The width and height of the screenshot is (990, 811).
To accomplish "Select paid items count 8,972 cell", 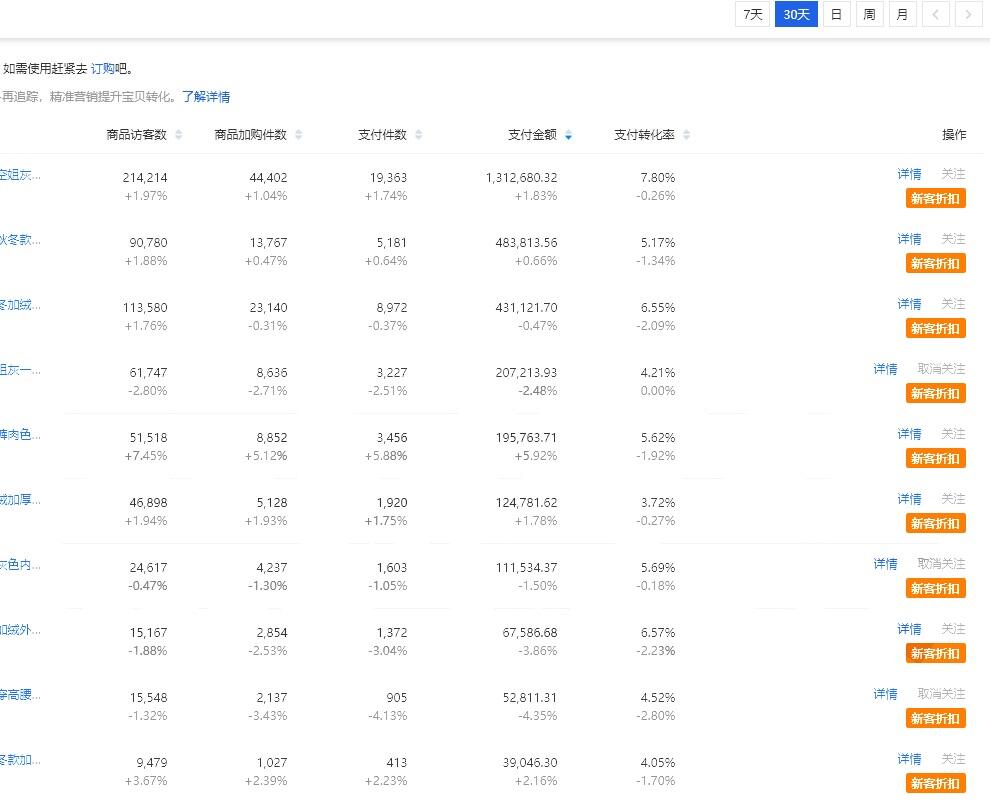I will pyautogui.click(x=392, y=308).
